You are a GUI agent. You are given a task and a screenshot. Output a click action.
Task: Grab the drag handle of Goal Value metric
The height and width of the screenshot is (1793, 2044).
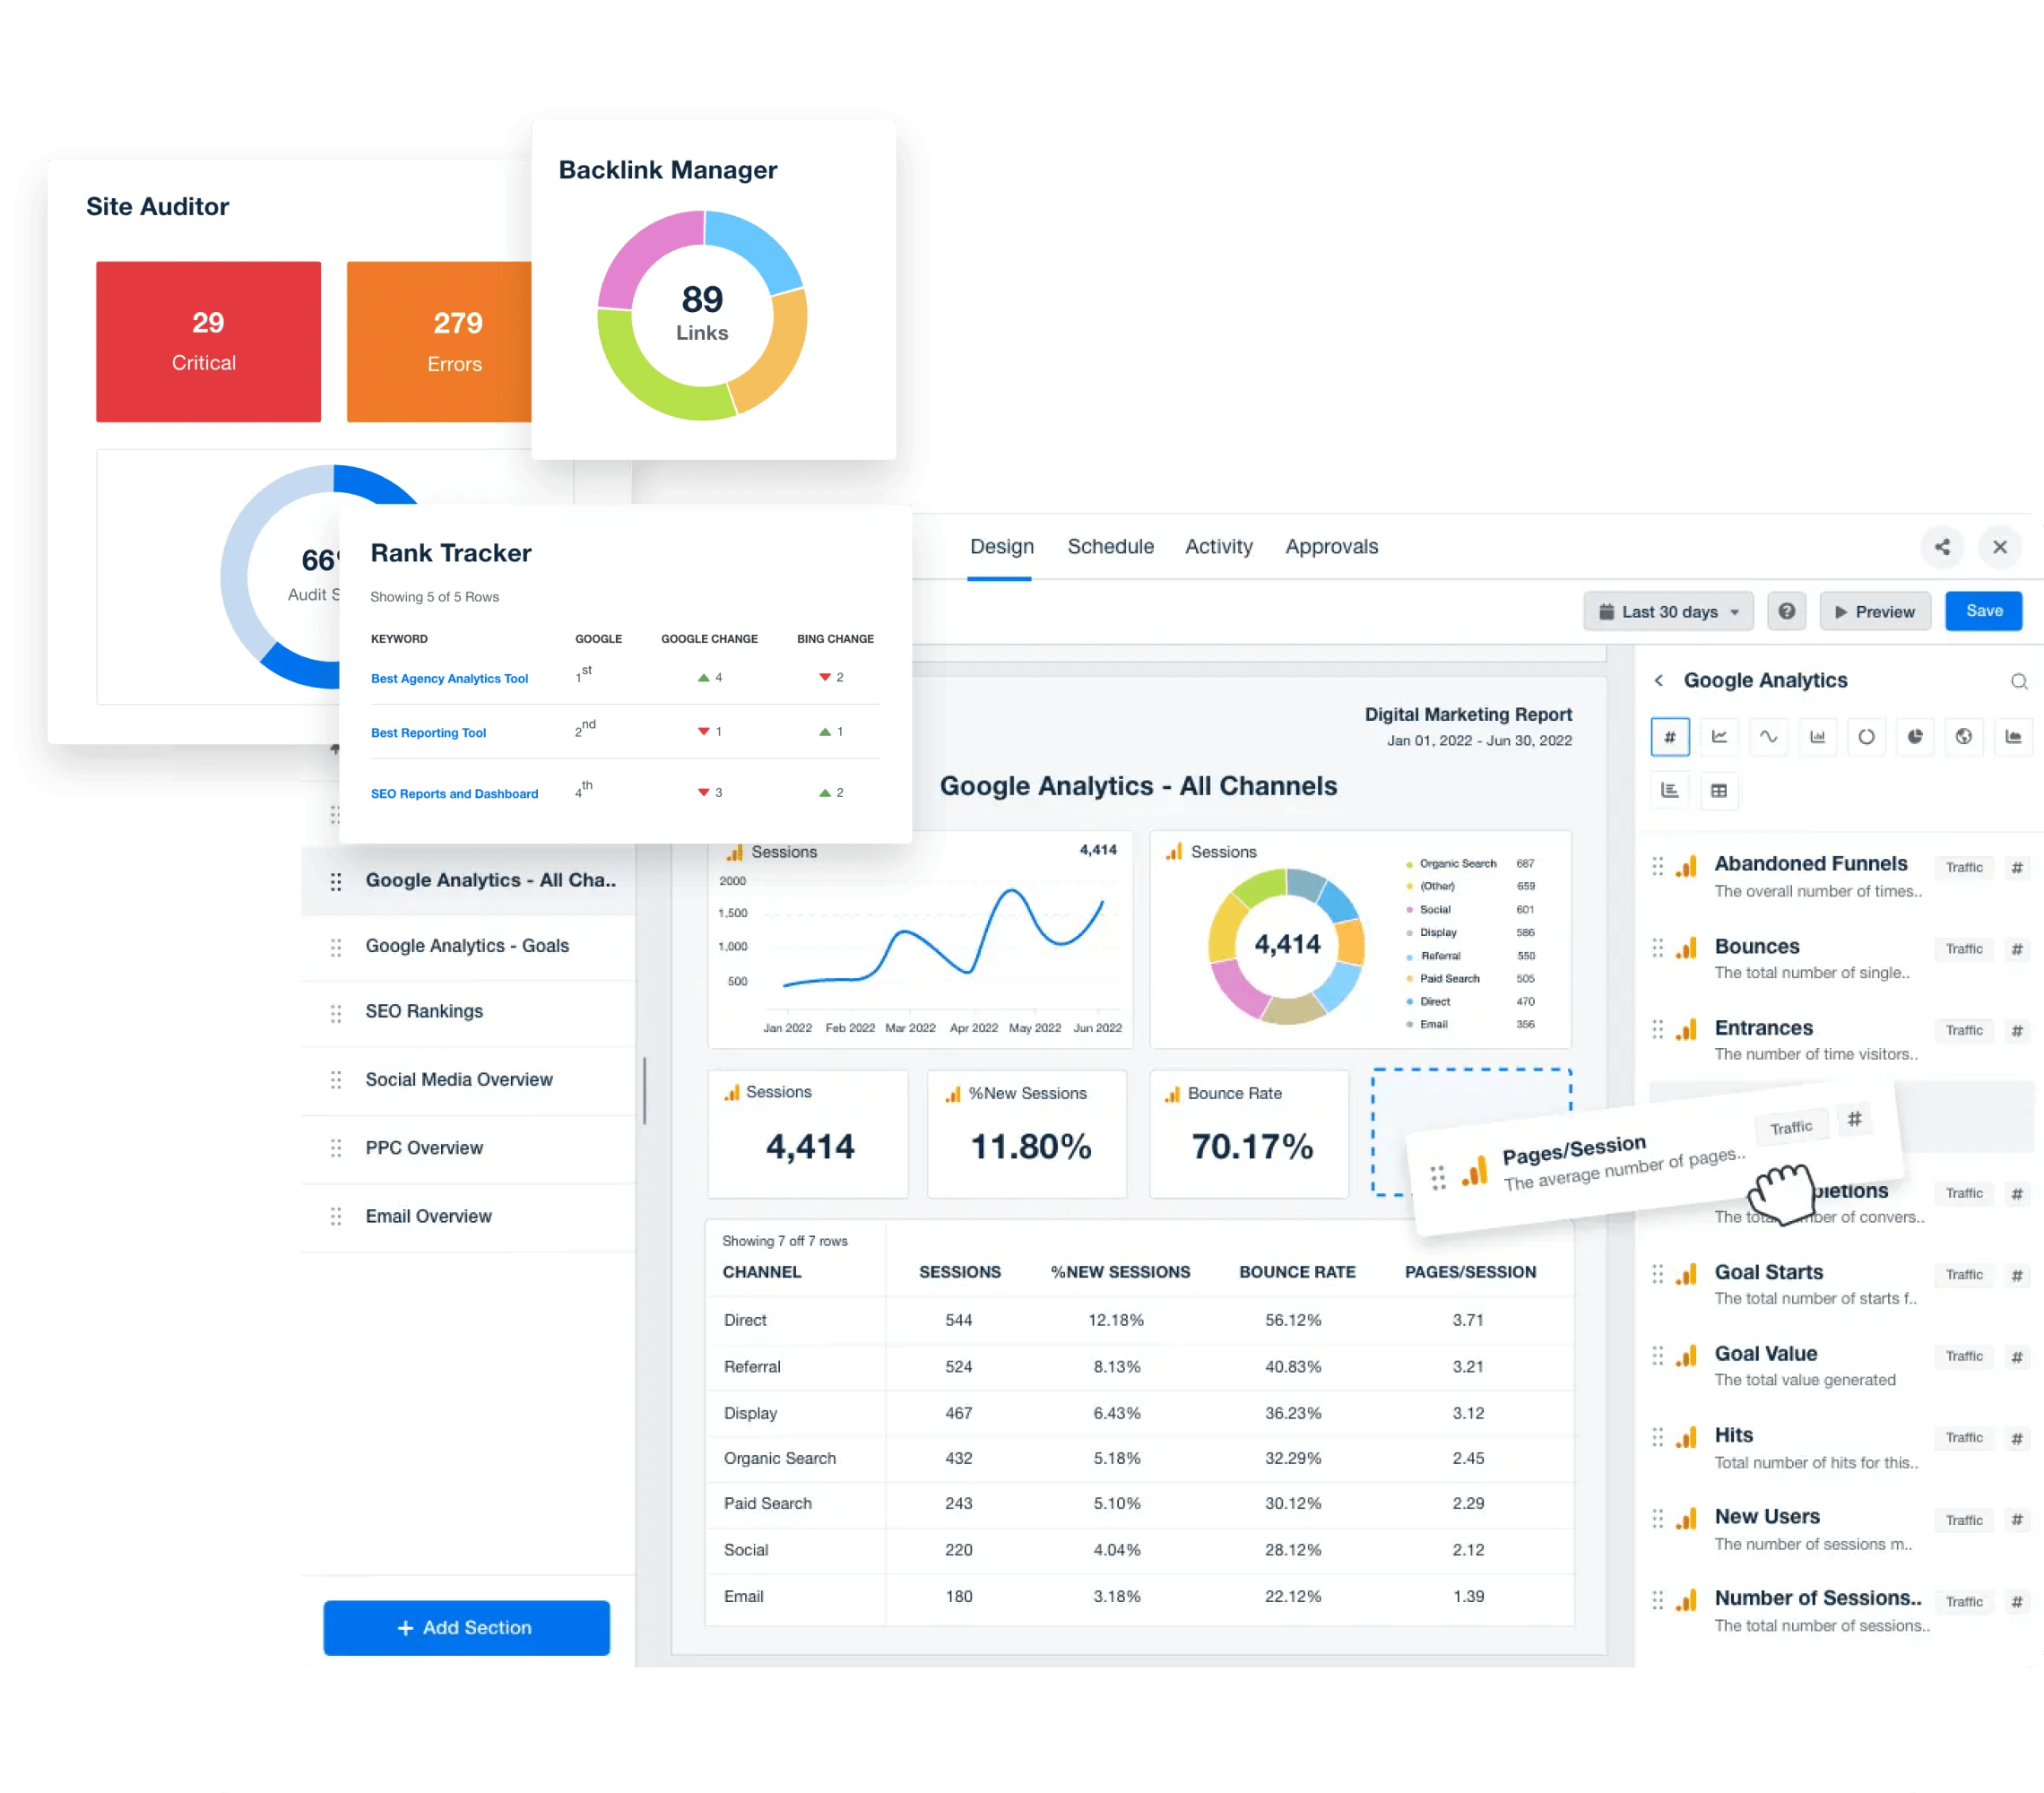click(x=1658, y=1355)
